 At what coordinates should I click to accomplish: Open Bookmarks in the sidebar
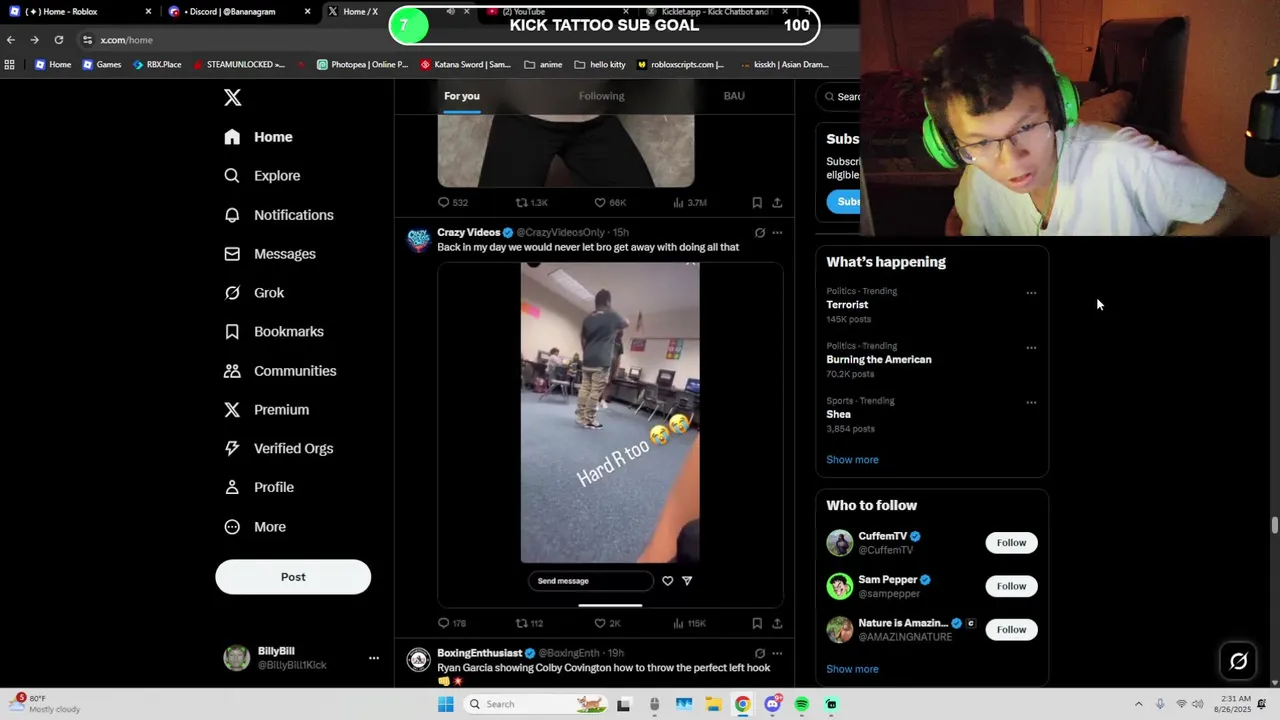tap(274, 332)
